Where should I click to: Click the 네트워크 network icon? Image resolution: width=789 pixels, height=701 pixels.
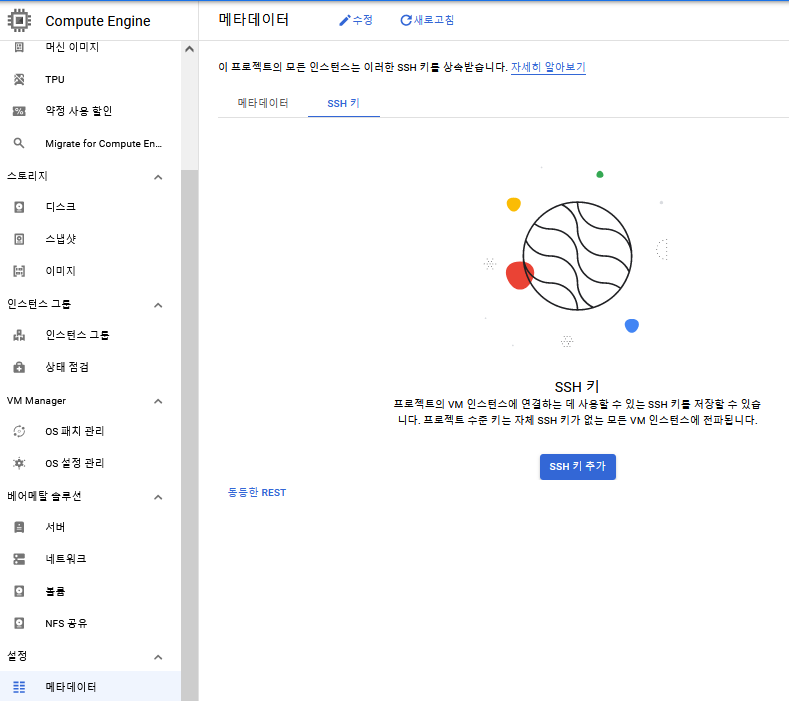point(19,559)
